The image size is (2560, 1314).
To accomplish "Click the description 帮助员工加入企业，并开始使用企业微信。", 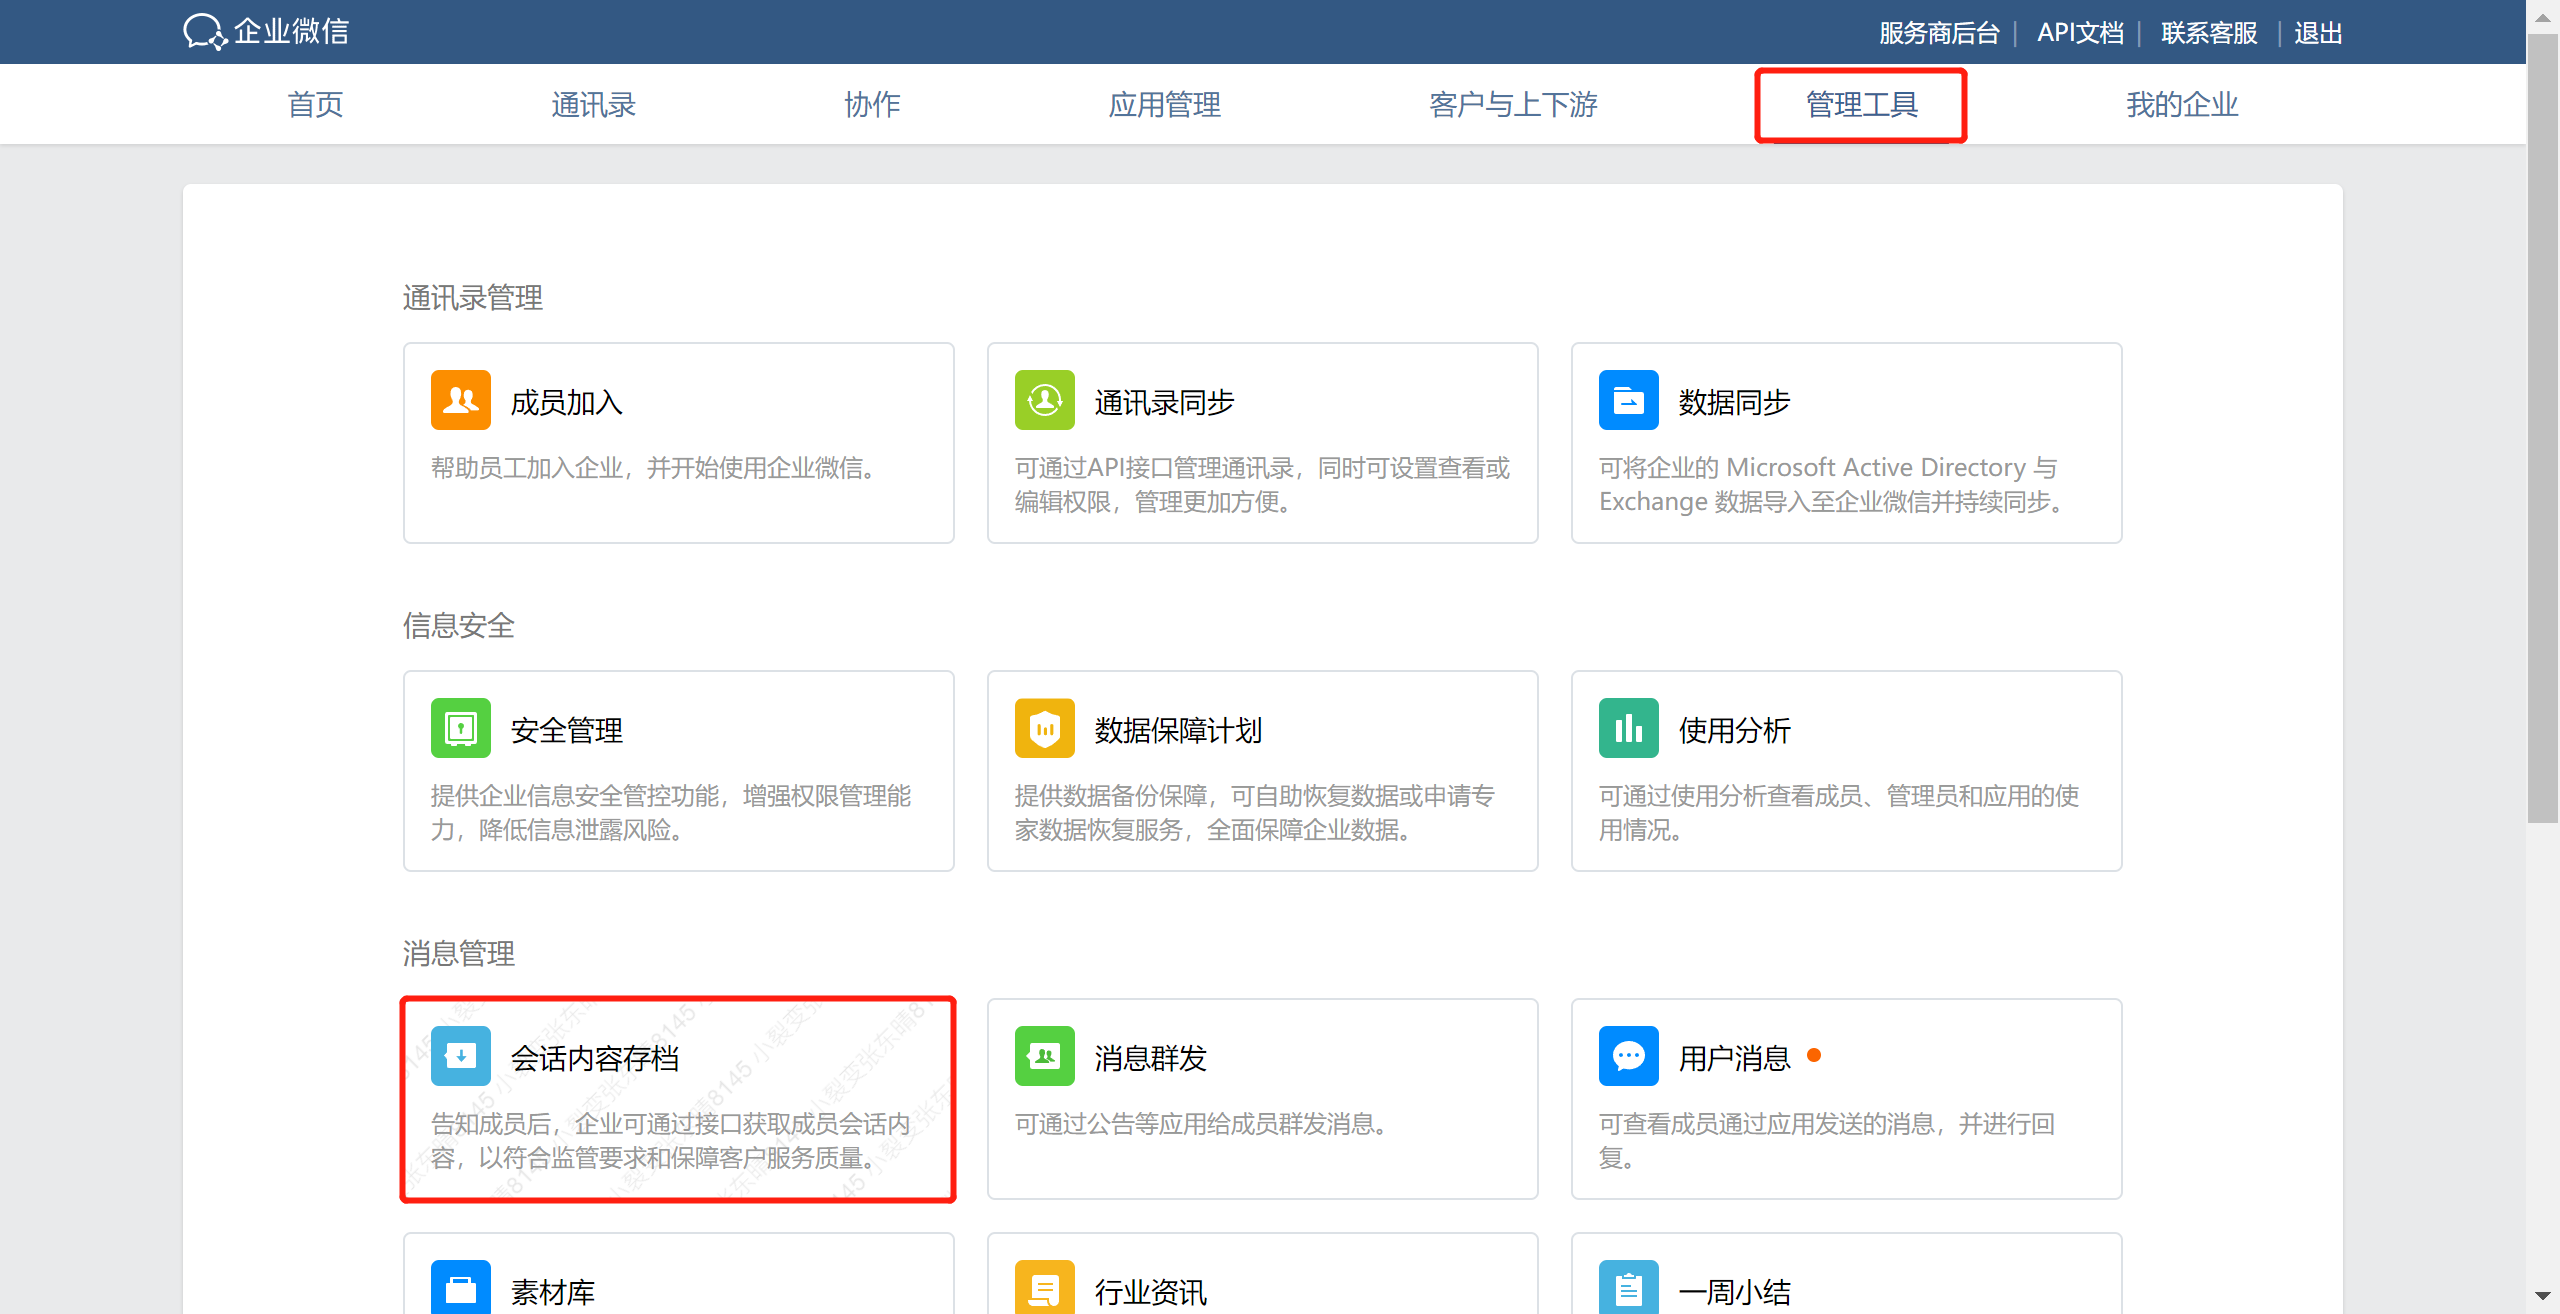I will (x=656, y=468).
